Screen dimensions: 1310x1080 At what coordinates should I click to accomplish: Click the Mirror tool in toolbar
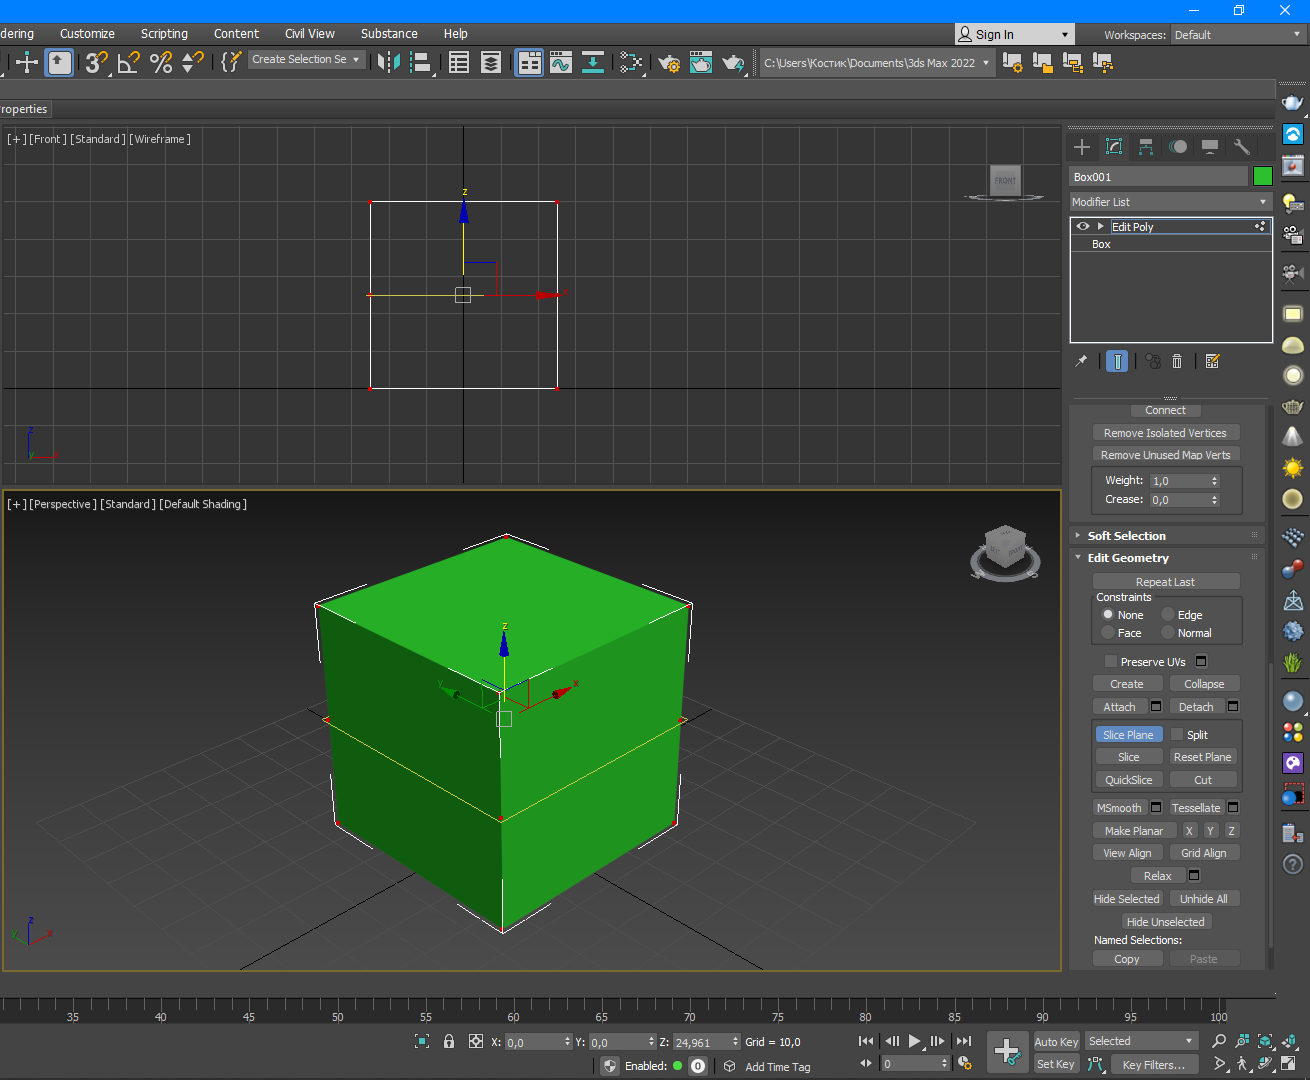point(388,63)
